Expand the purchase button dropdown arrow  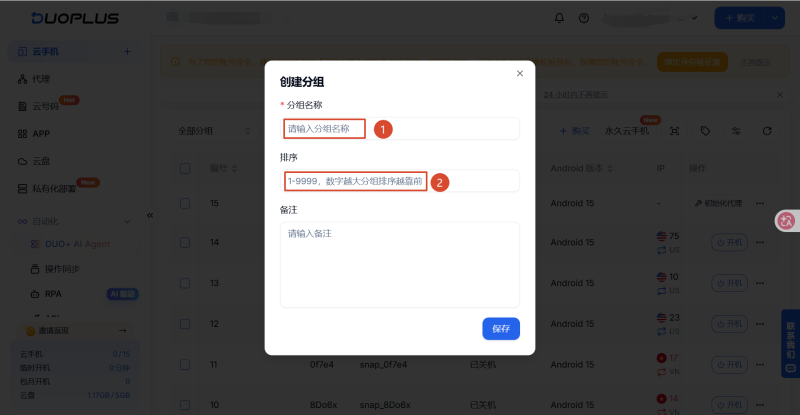coord(774,18)
